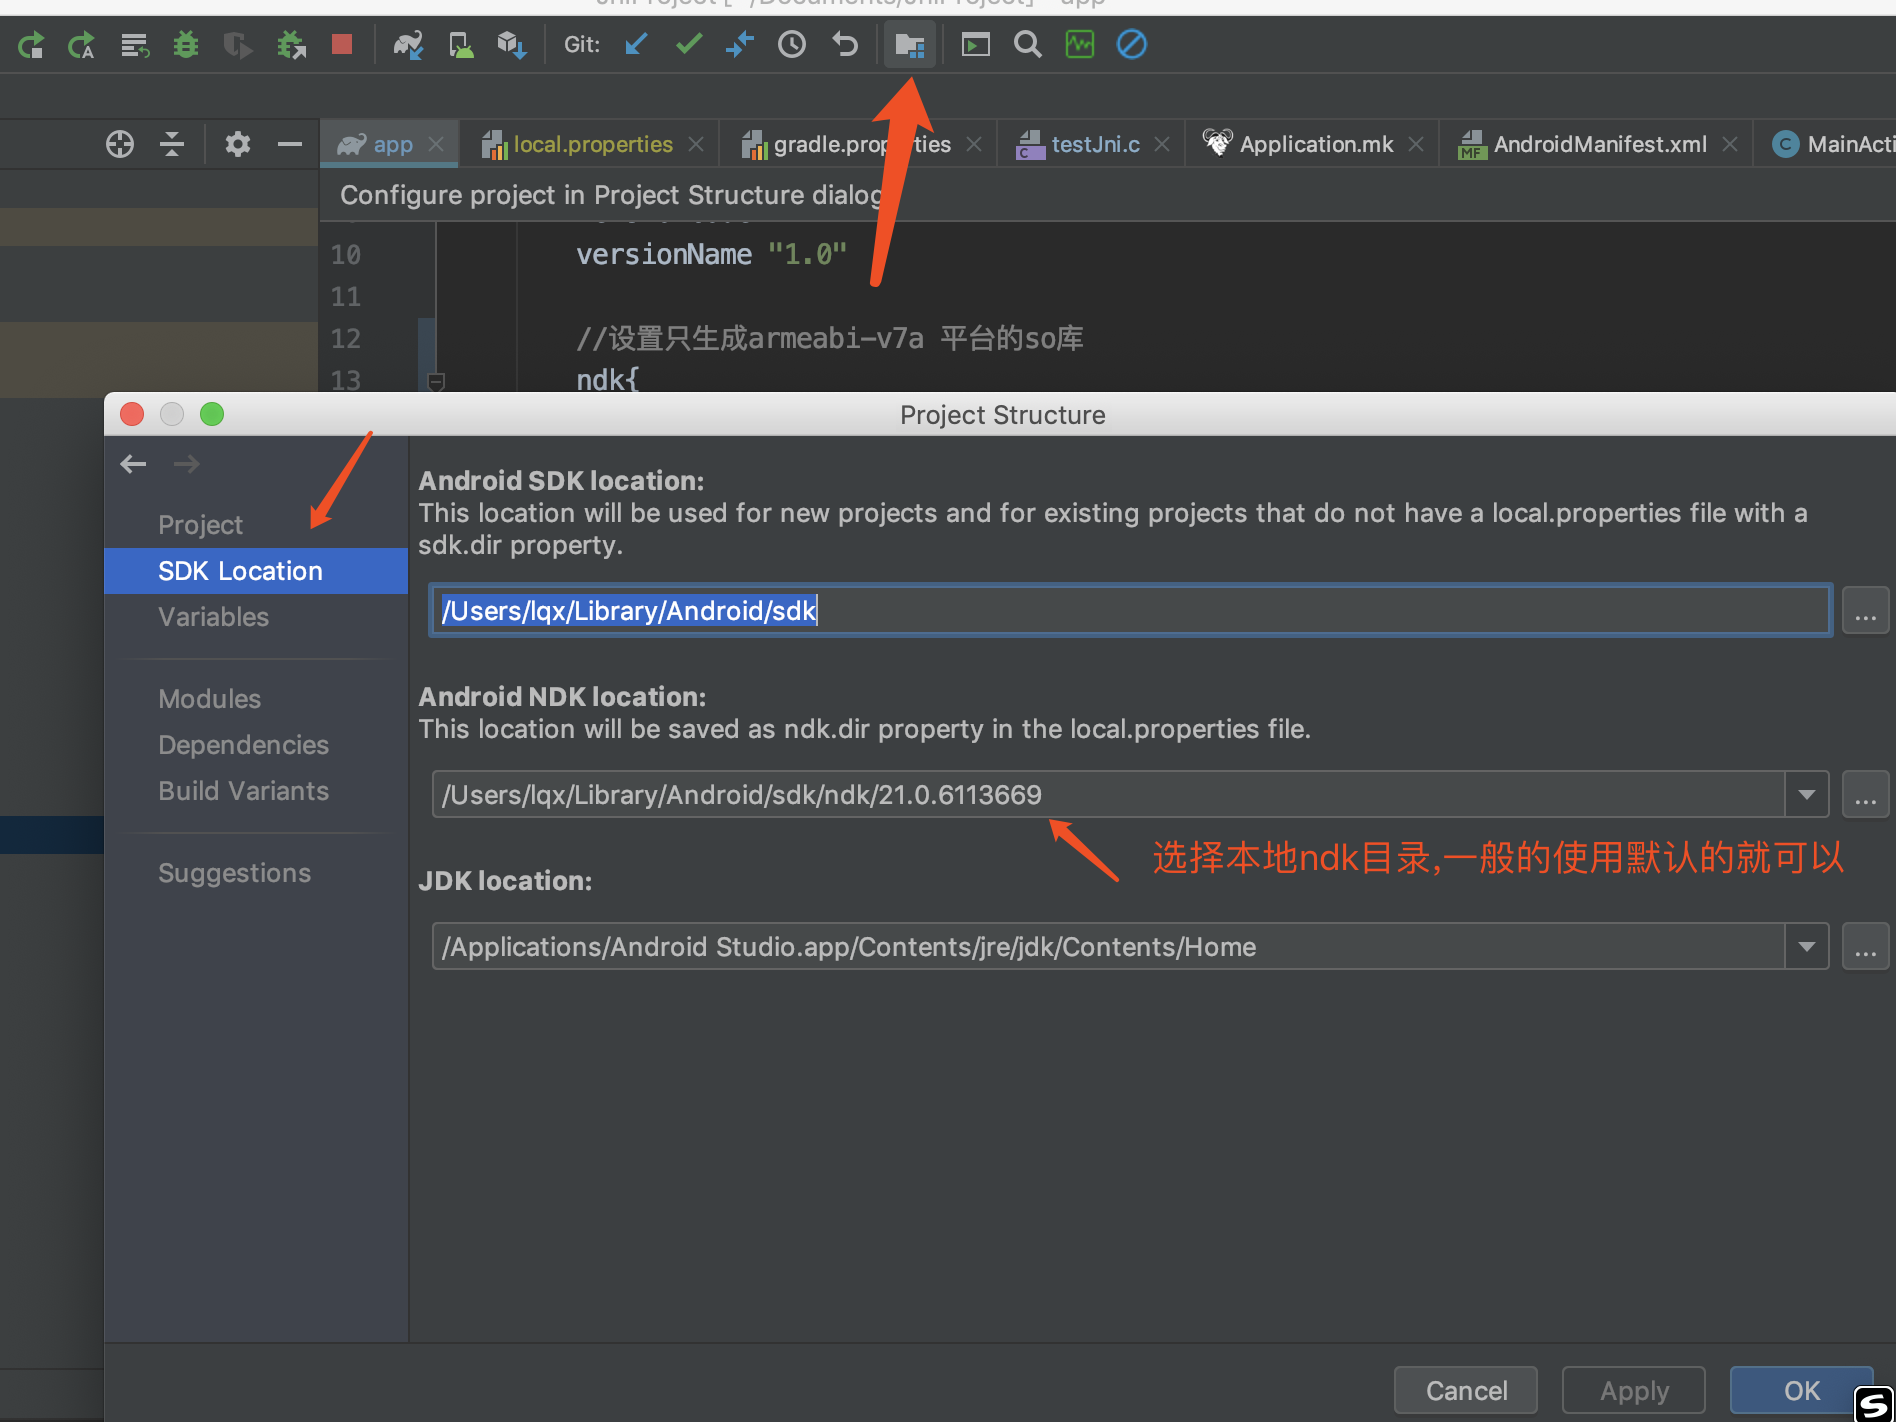Click the Apply button
This screenshot has height=1422, width=1896.
pos(1634,1391)
